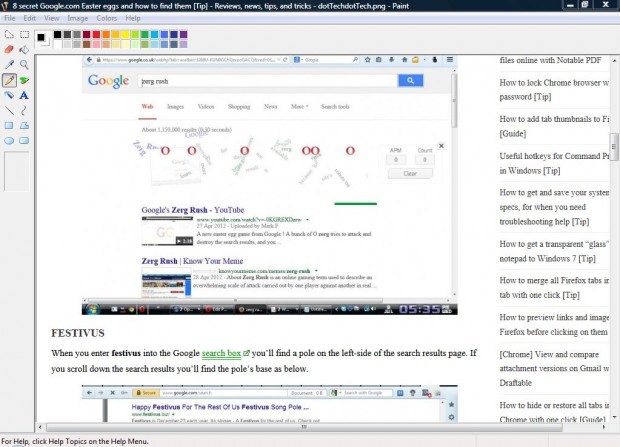Click the vertical scrollbar down arrow
The width and height of the screenshot is (620, 447).
(x=614, y=417)
